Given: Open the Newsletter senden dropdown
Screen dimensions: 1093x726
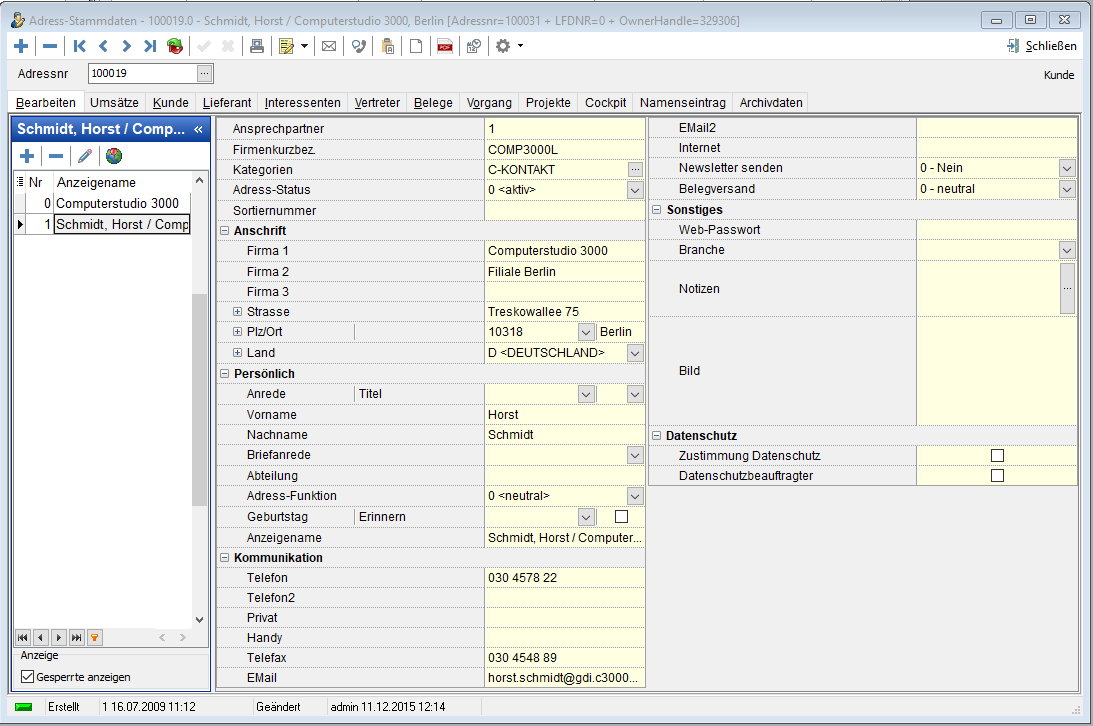Looking at the screenshot, I should (x=1067, y=168).
